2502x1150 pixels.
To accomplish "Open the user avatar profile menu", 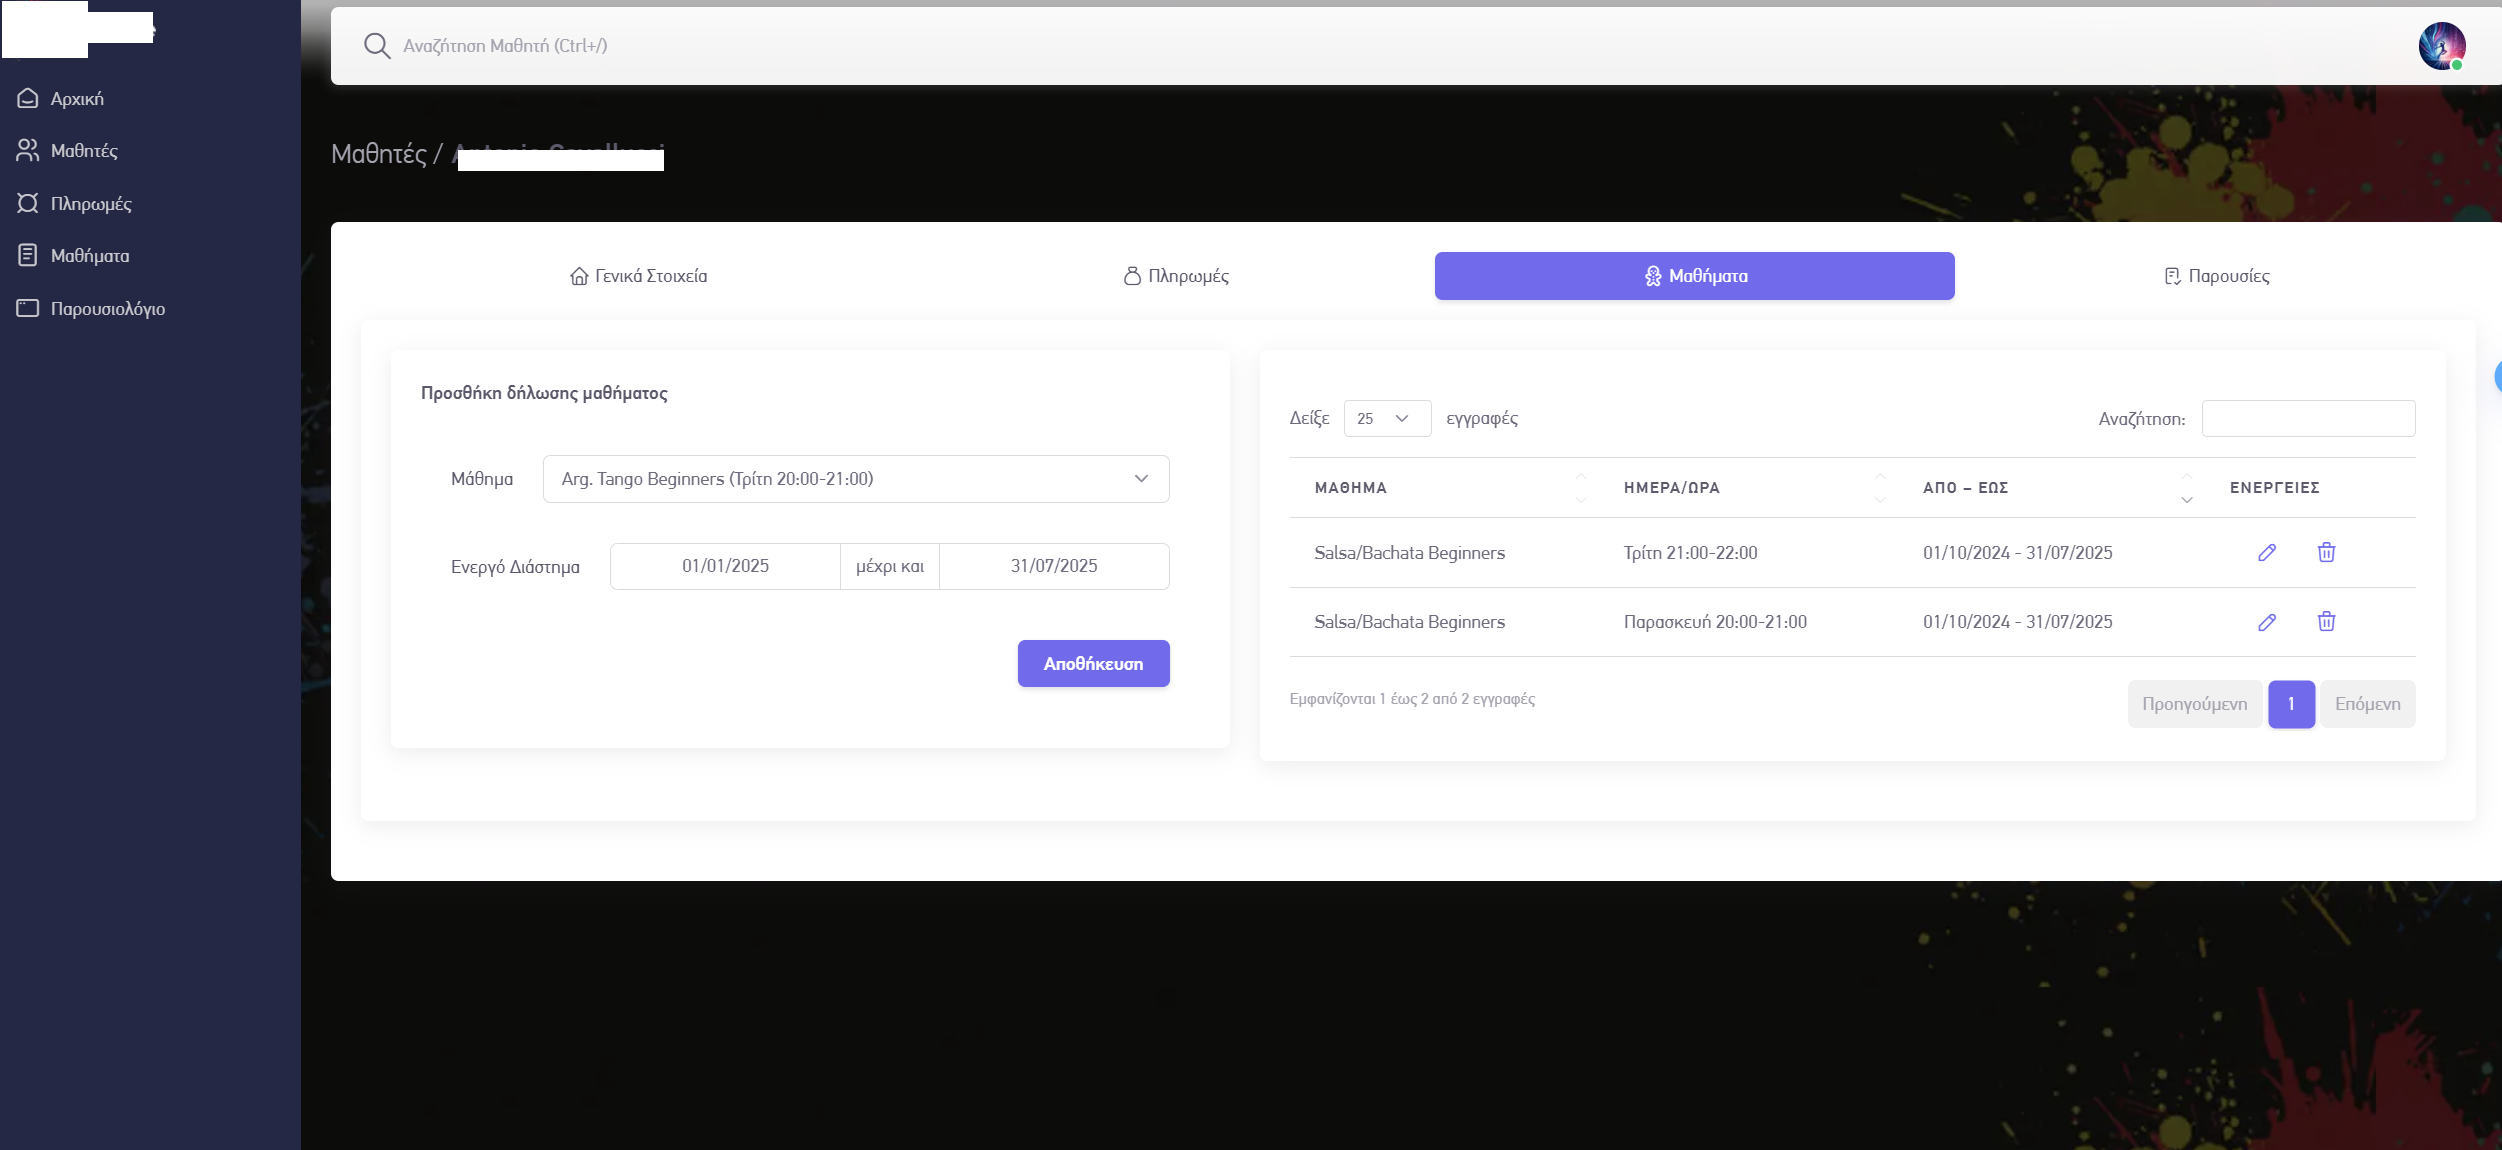I will point(2441,46).
